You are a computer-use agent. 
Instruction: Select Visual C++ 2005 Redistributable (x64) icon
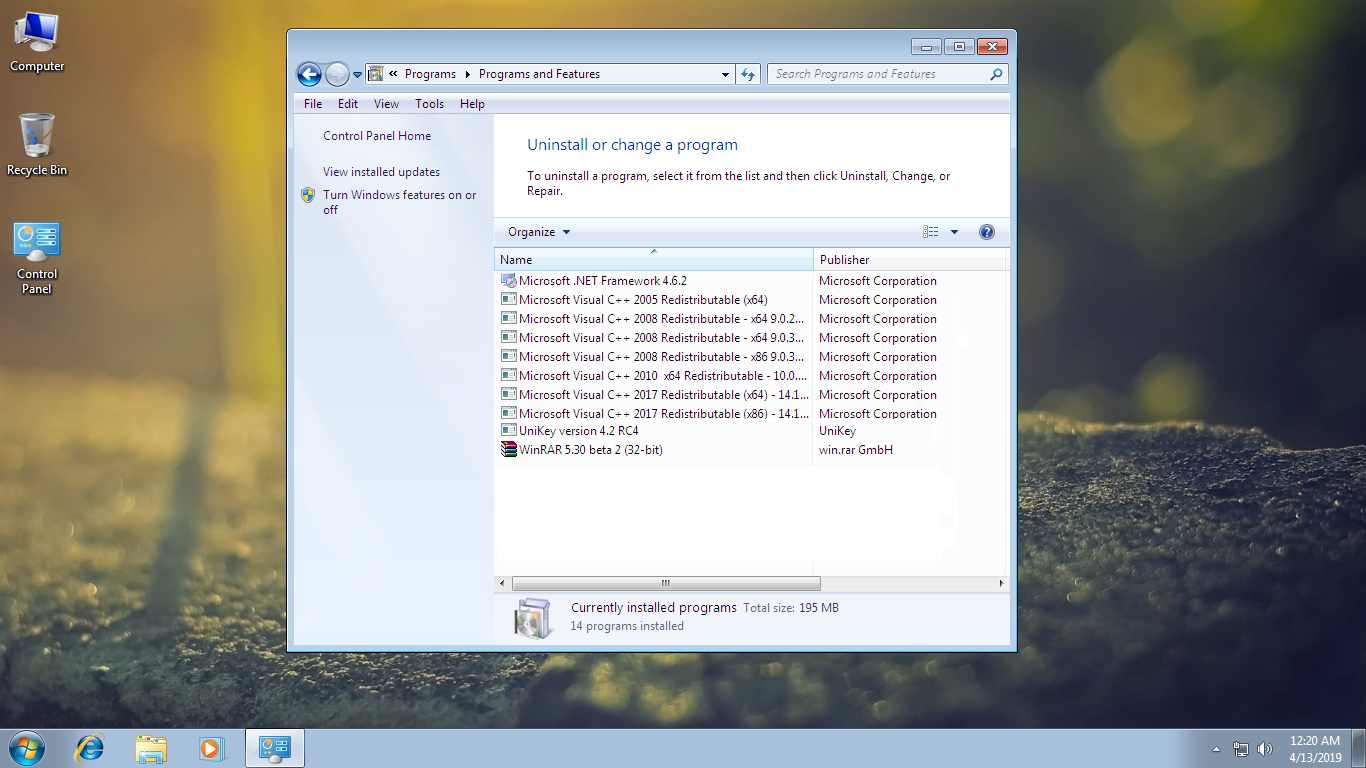[x=508, y=300]
